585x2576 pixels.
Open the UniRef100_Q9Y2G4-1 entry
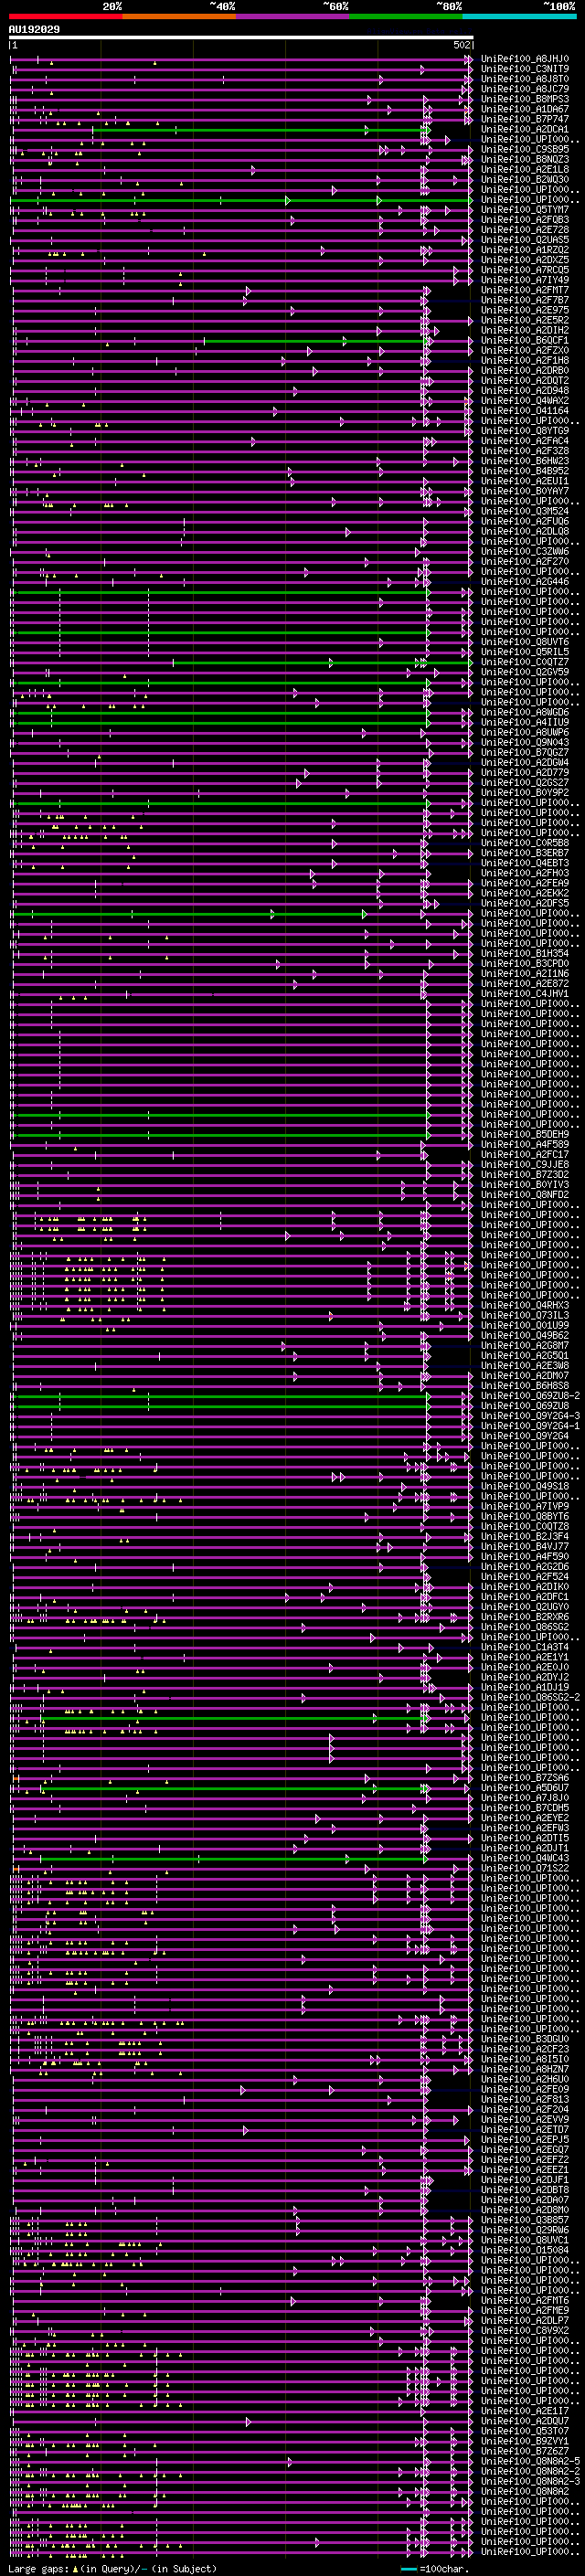tap(531, 1426)
